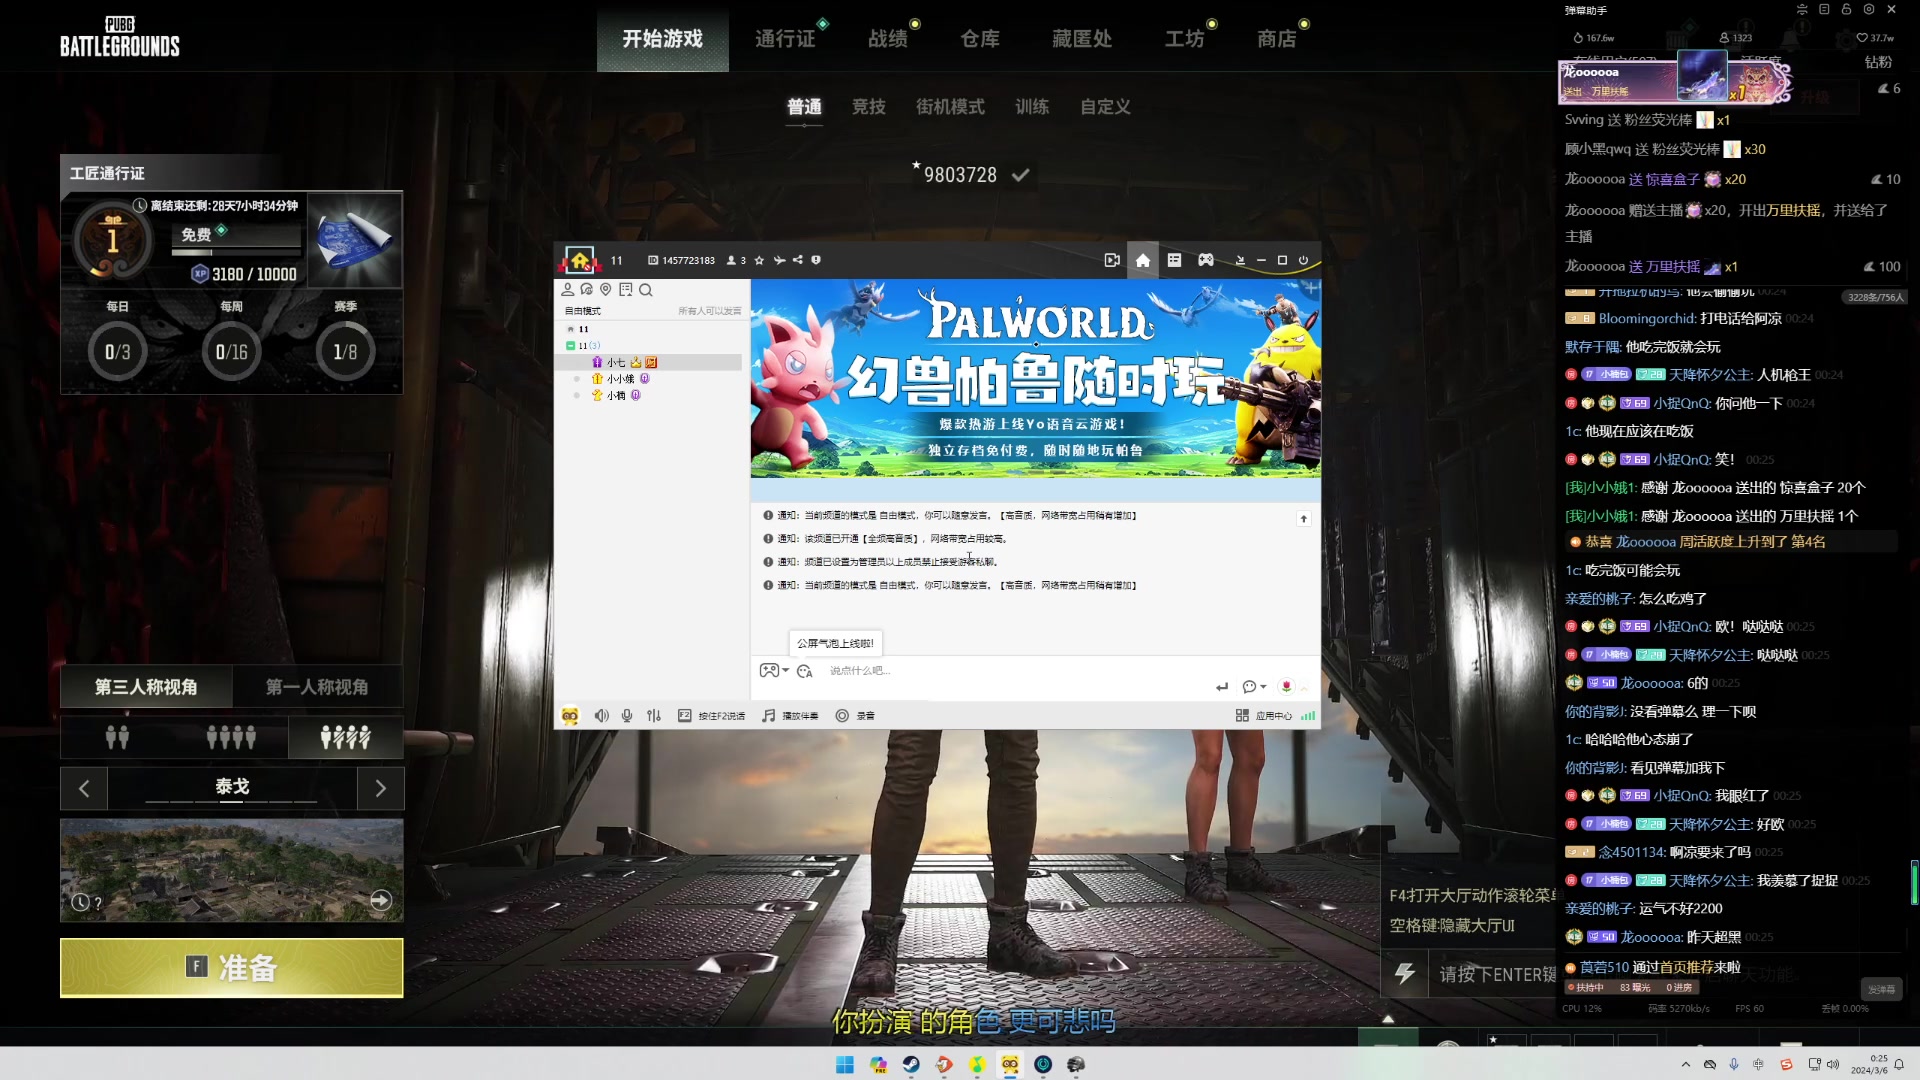Click the 准备 ready button
Screen dimensions: 1920x1080
(231, 967)
